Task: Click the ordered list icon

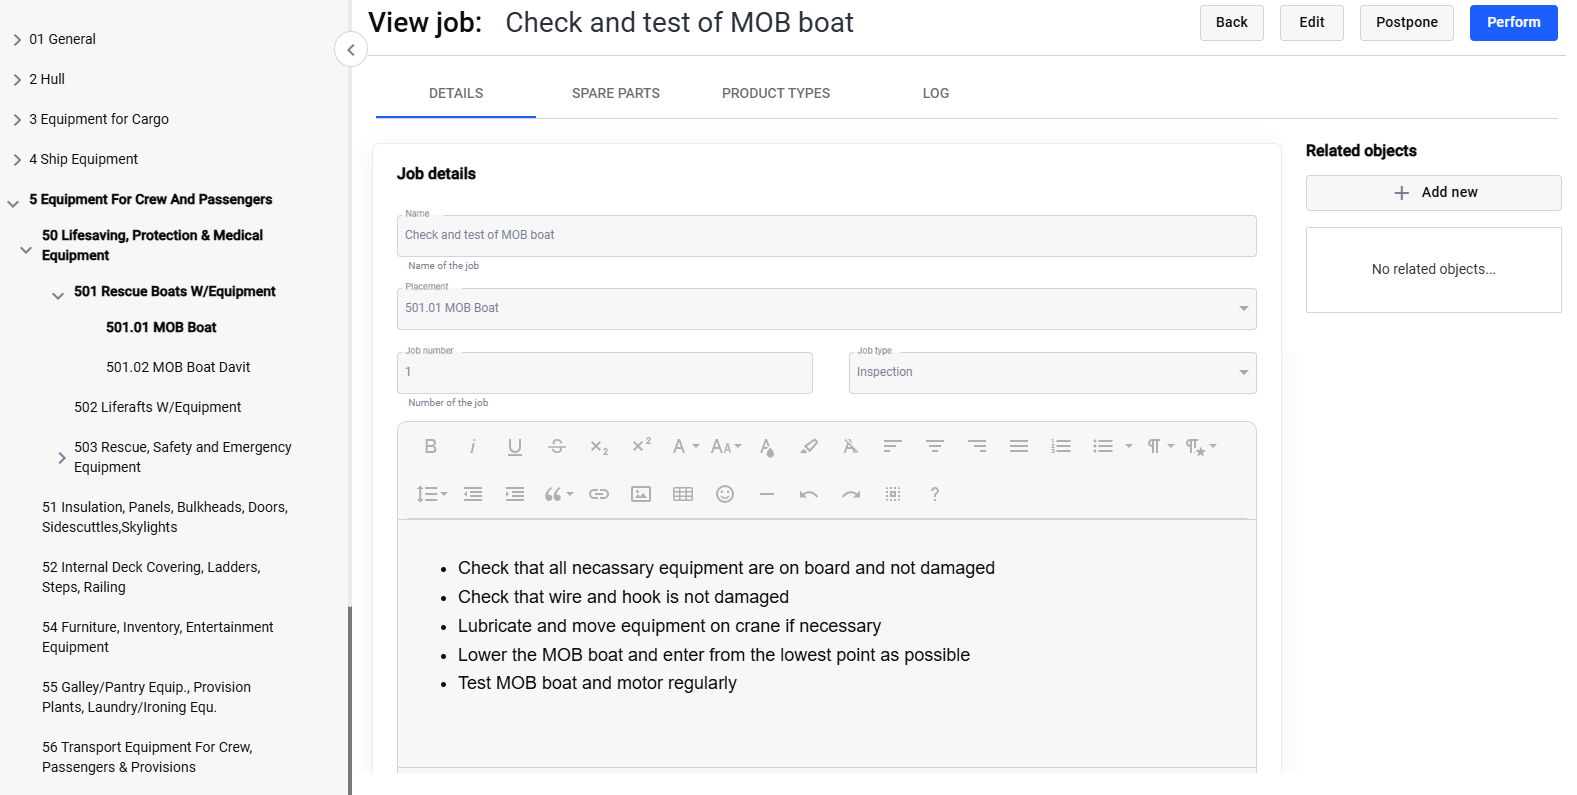Action: 1061,447
